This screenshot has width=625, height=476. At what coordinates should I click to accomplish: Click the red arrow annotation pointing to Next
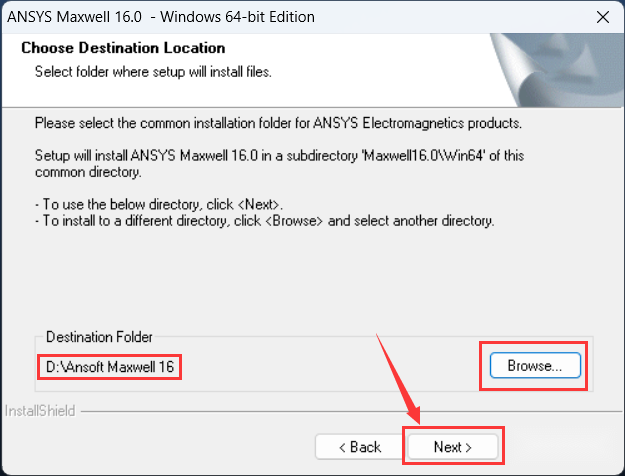[x=397, y=379]
